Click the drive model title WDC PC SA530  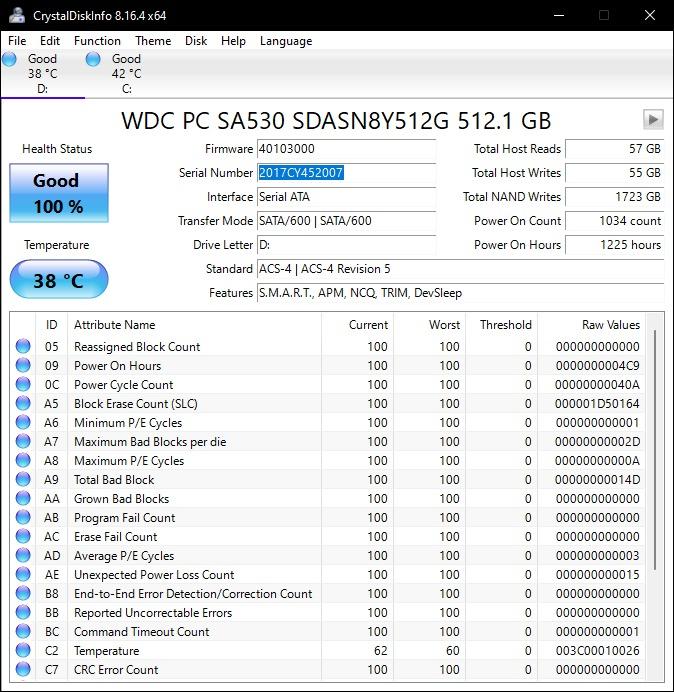[x=336, y=120]
